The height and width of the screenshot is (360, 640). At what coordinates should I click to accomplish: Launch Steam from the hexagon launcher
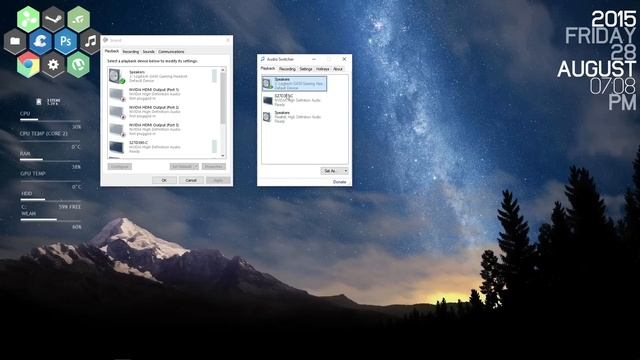[53, 19]
